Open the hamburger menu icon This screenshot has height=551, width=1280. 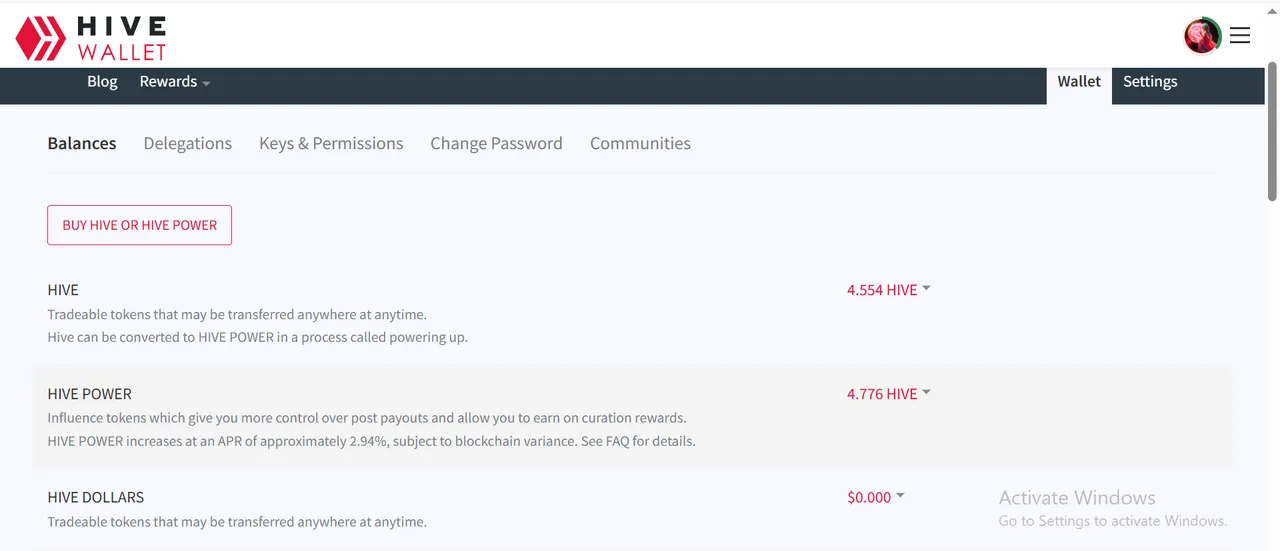tap(1240, 36)
